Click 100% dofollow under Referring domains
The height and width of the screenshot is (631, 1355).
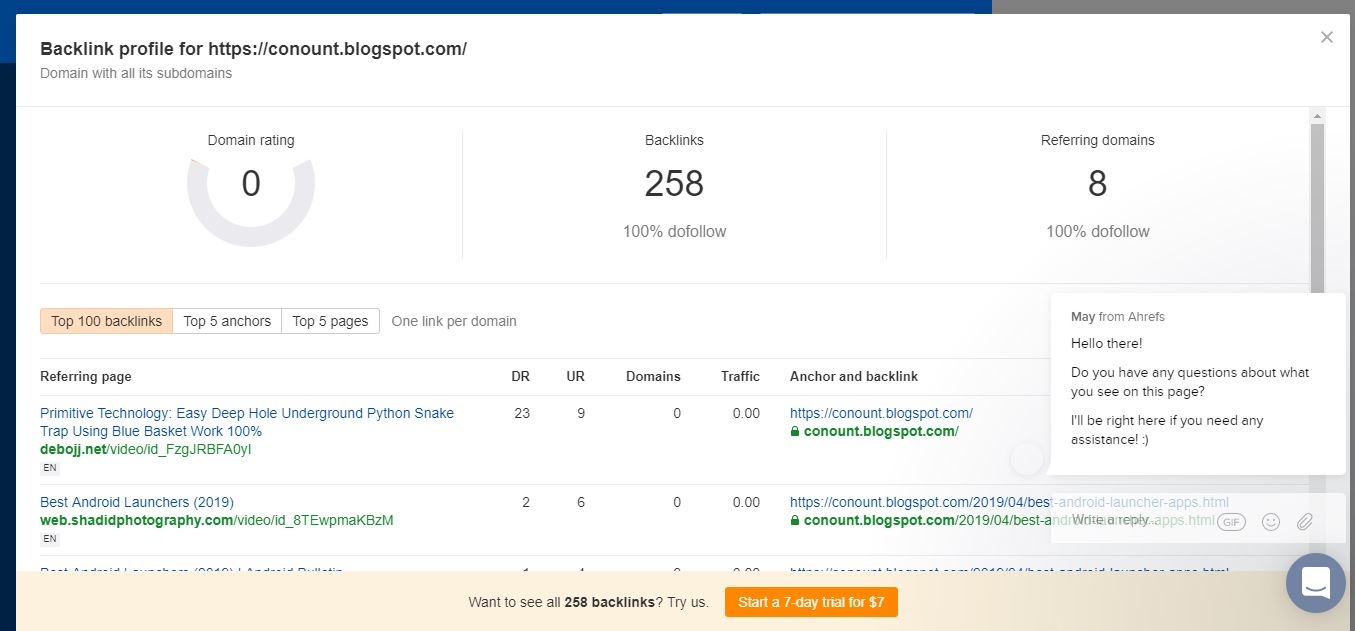pos(1097,231)
